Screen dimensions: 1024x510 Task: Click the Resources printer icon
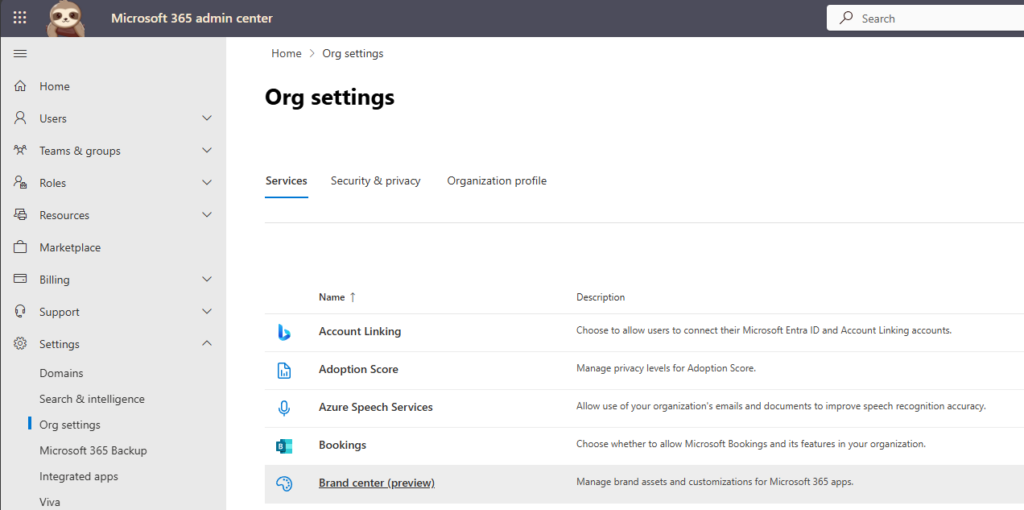tap(20, 215)
